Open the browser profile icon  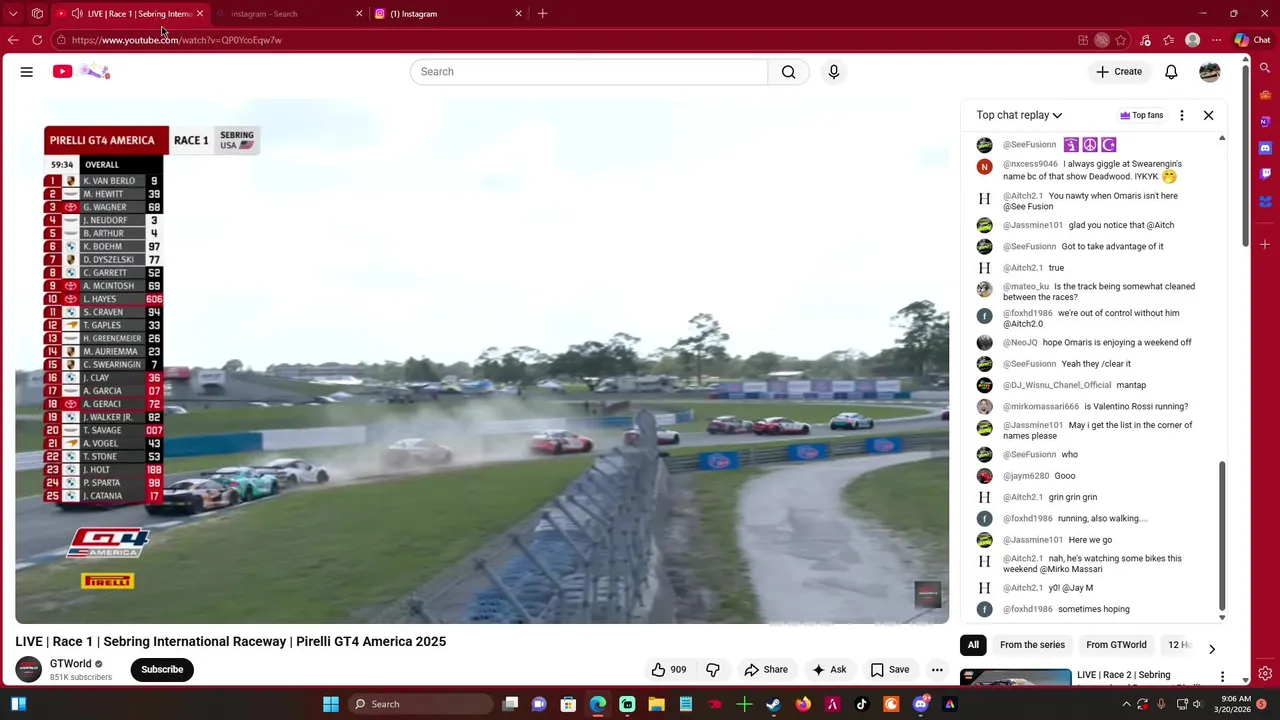(x=1192, y=40)
